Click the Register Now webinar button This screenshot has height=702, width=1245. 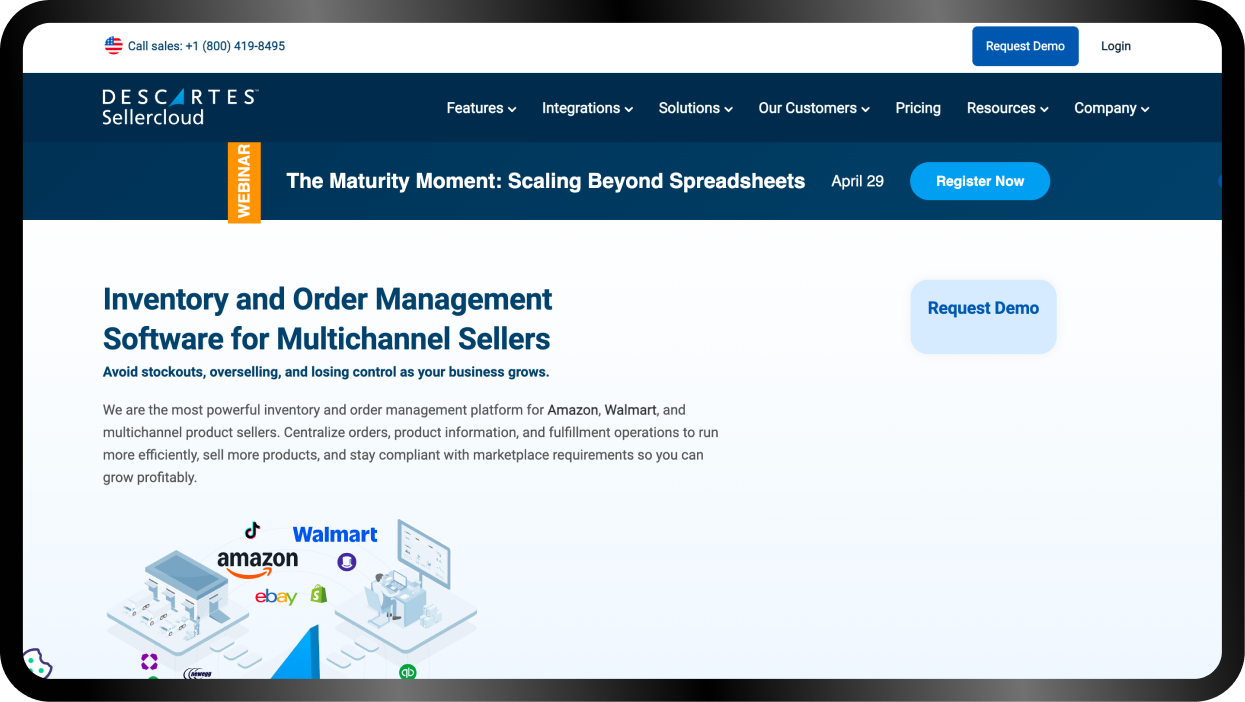980,181
